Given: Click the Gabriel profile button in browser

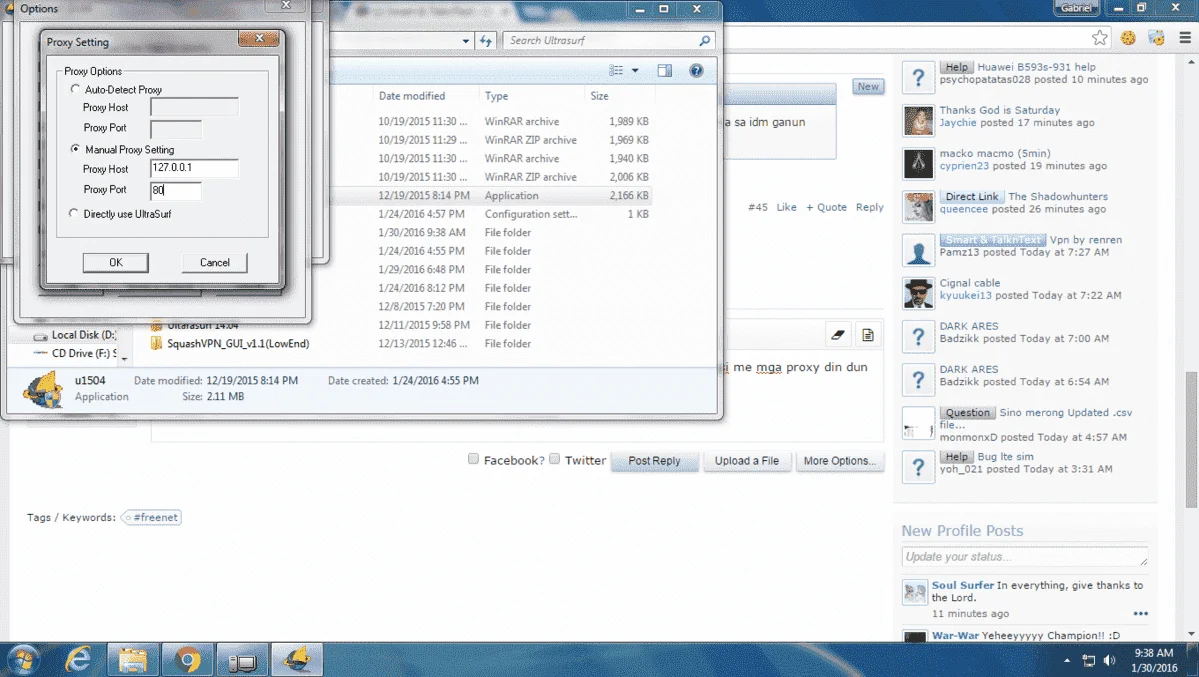Looking at the screenshot, I should click(x=1076, y=8).
